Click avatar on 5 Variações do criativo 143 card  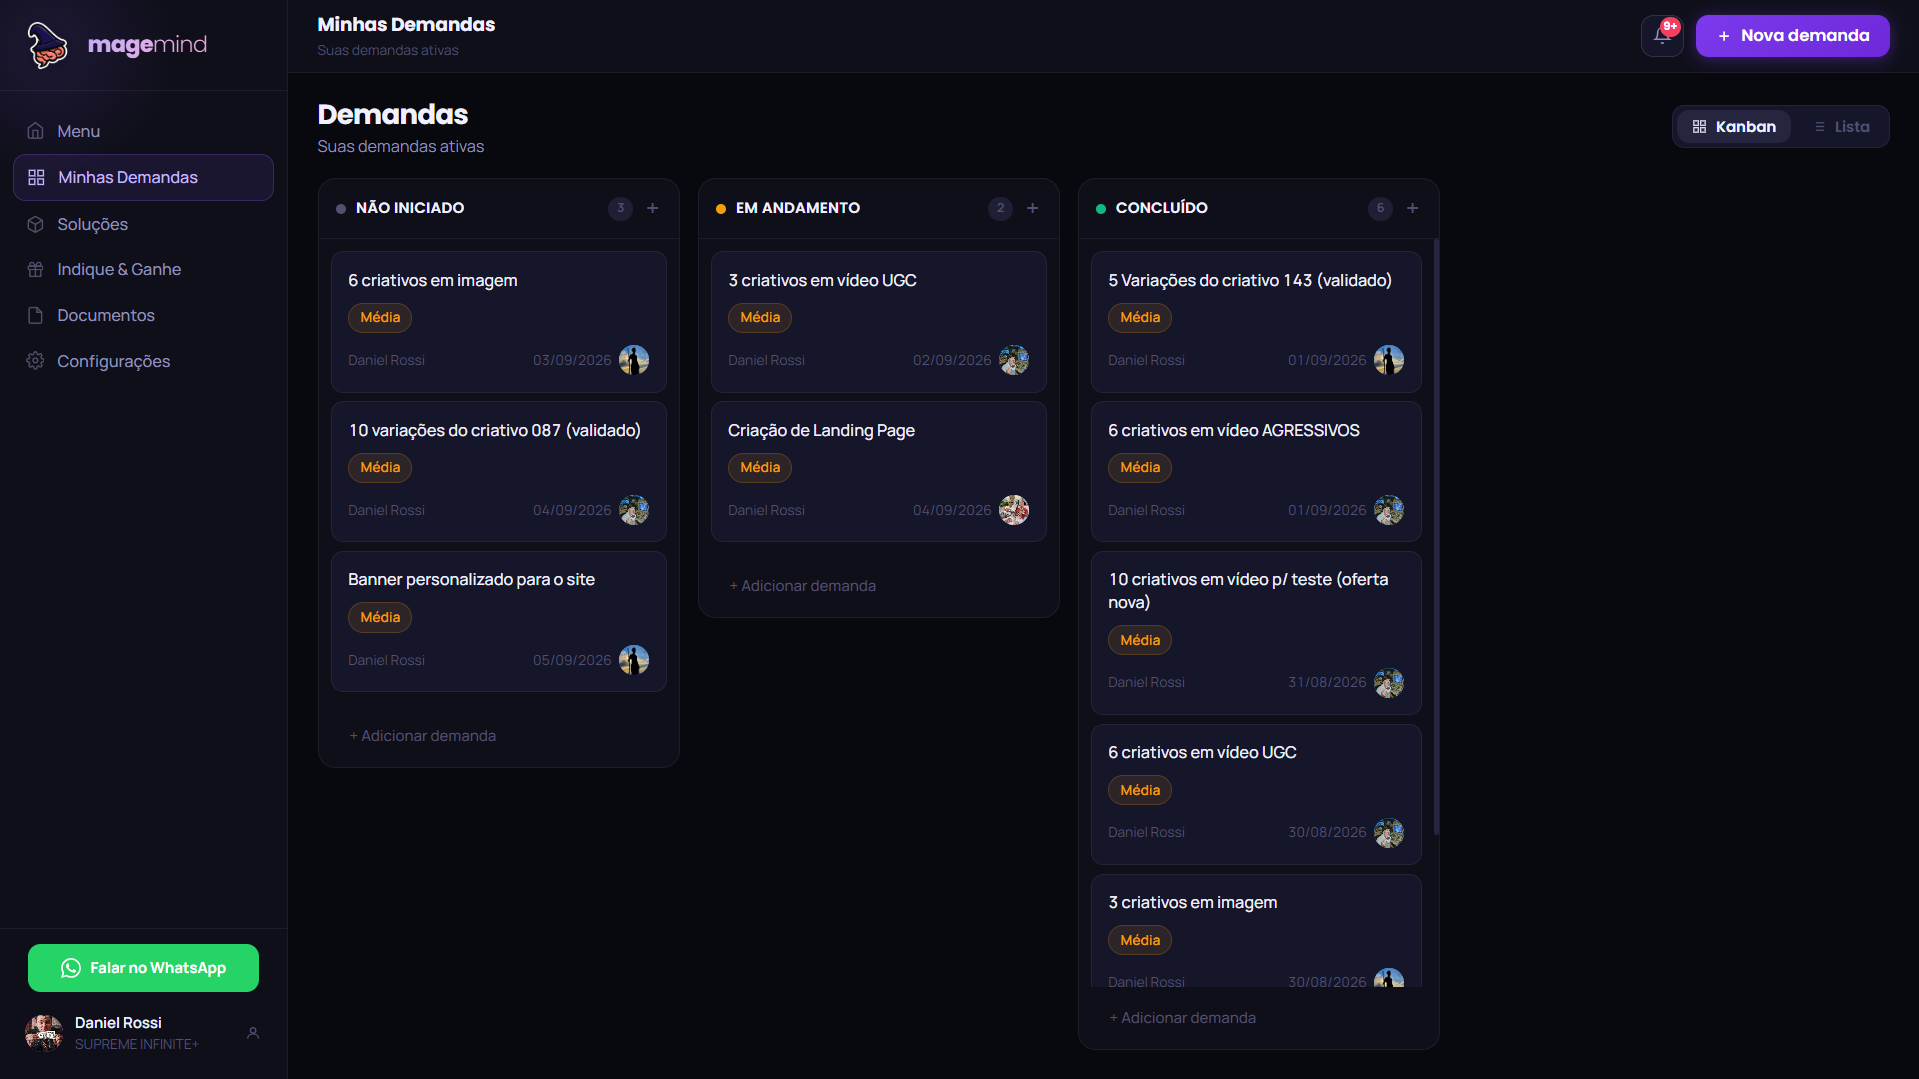(1389, 360)
